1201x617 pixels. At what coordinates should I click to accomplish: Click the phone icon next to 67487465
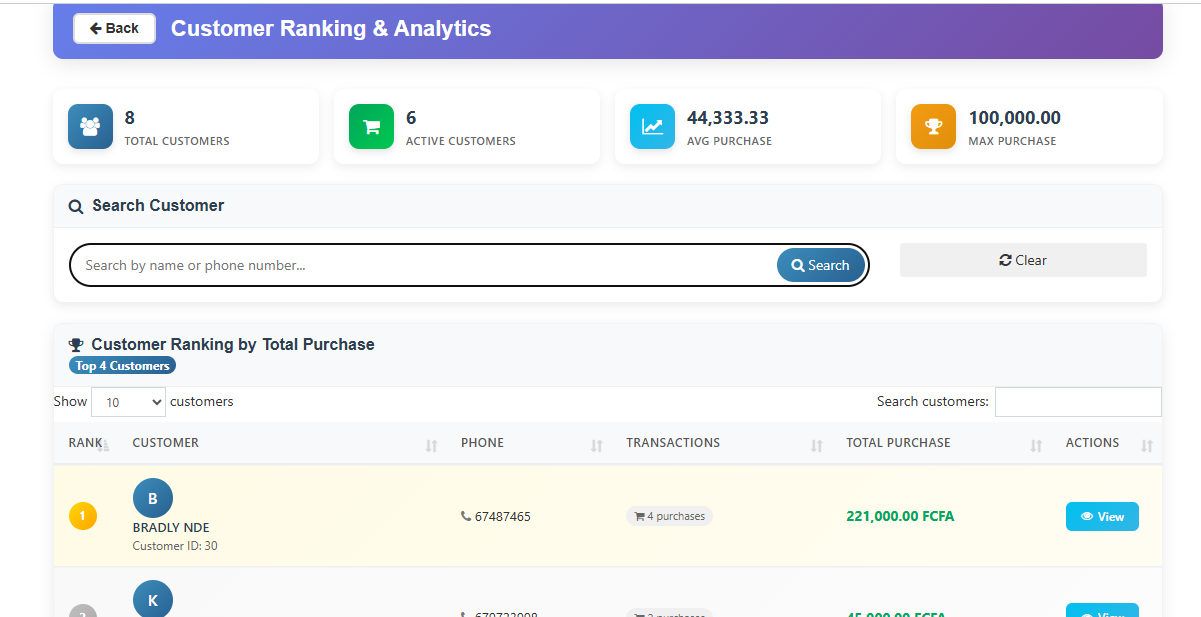coord(465,516)
